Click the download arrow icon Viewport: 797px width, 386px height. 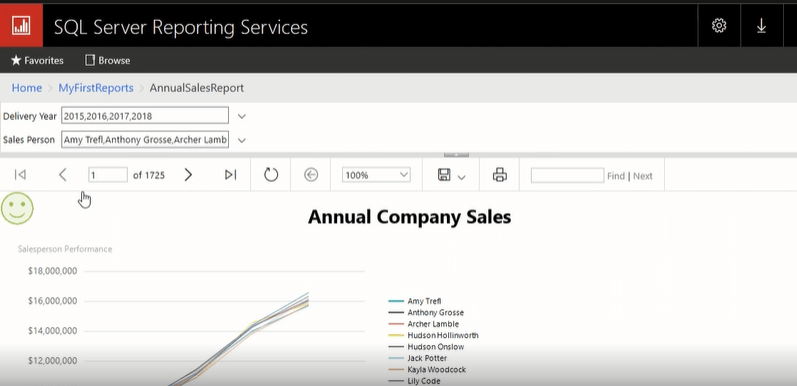(761, 26)
